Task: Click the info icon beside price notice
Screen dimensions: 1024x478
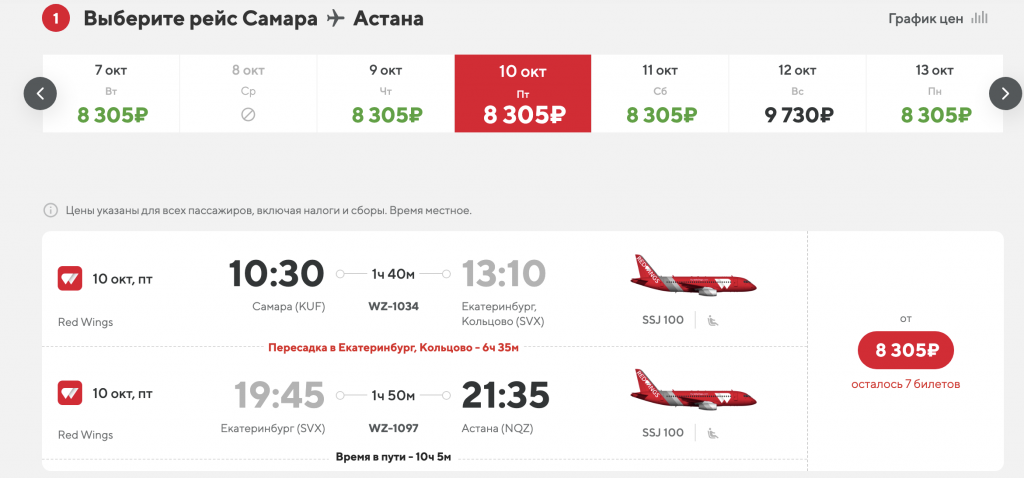Action: [x=50, y=210]
